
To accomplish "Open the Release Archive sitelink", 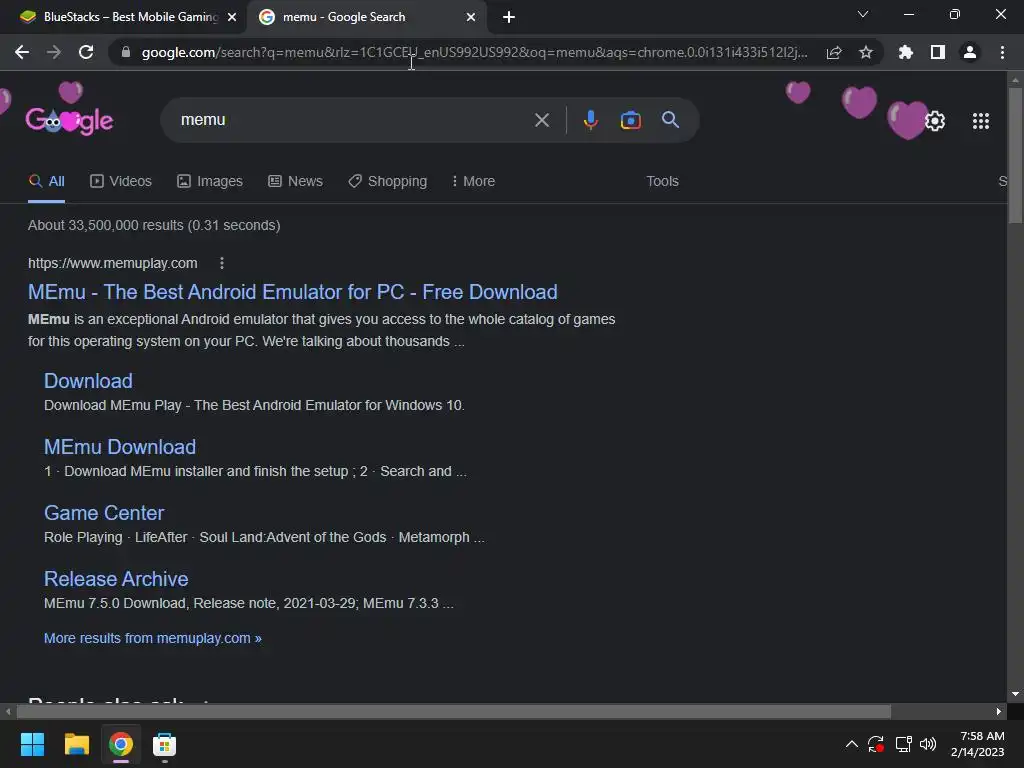I will coord(116,579).
